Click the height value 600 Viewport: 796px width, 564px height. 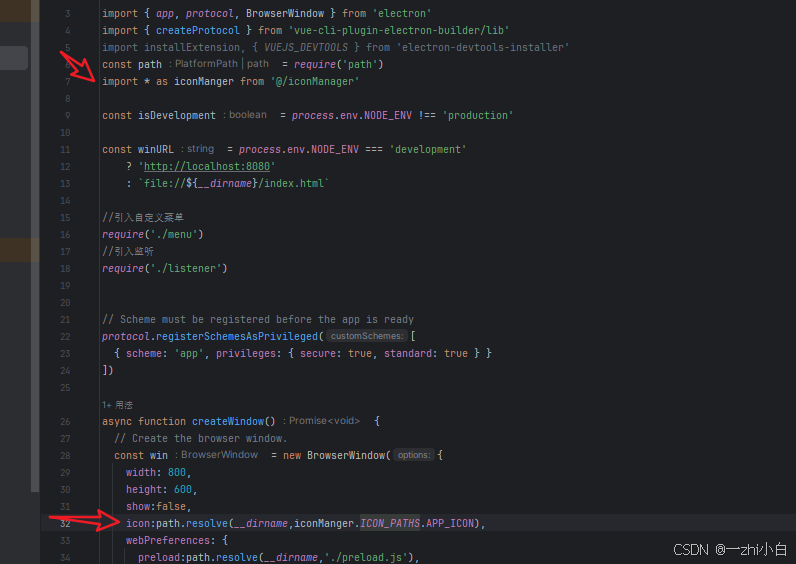[183, 489]
